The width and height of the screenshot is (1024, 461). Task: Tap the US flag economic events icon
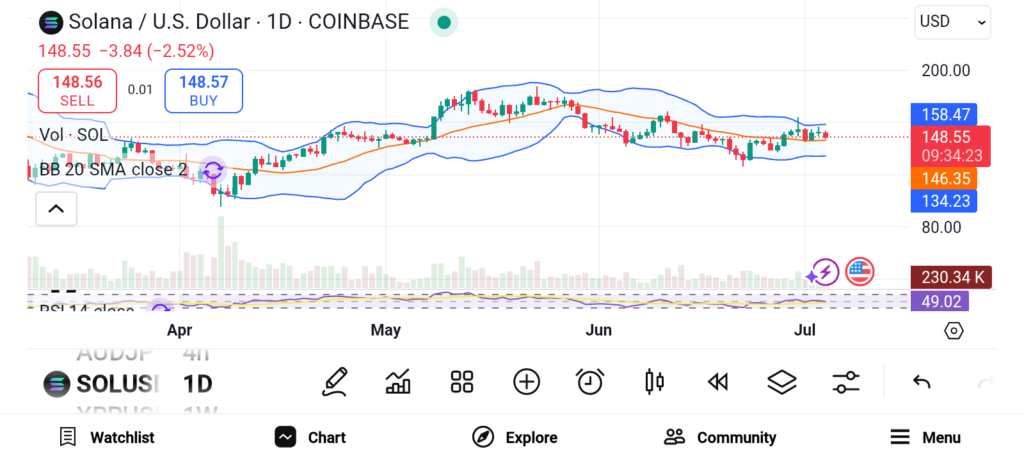pyautogui.click(x=859, y=271)
